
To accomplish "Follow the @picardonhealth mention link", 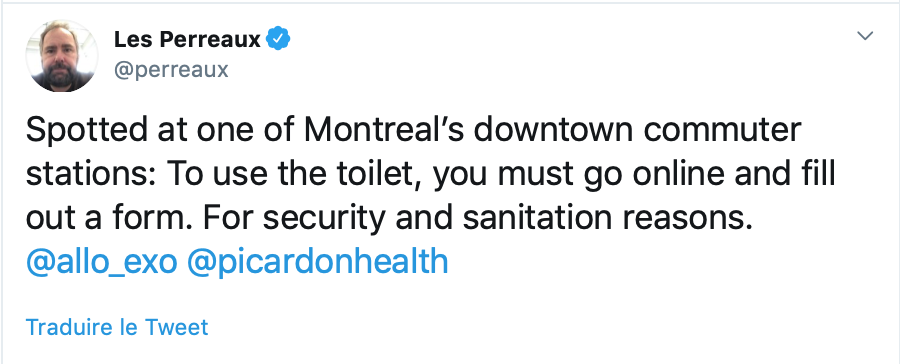I will click(x=317, y=262).
